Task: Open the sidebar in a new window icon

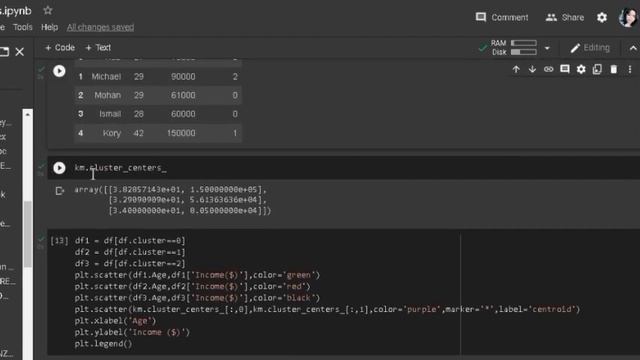Action: (4, 52)
